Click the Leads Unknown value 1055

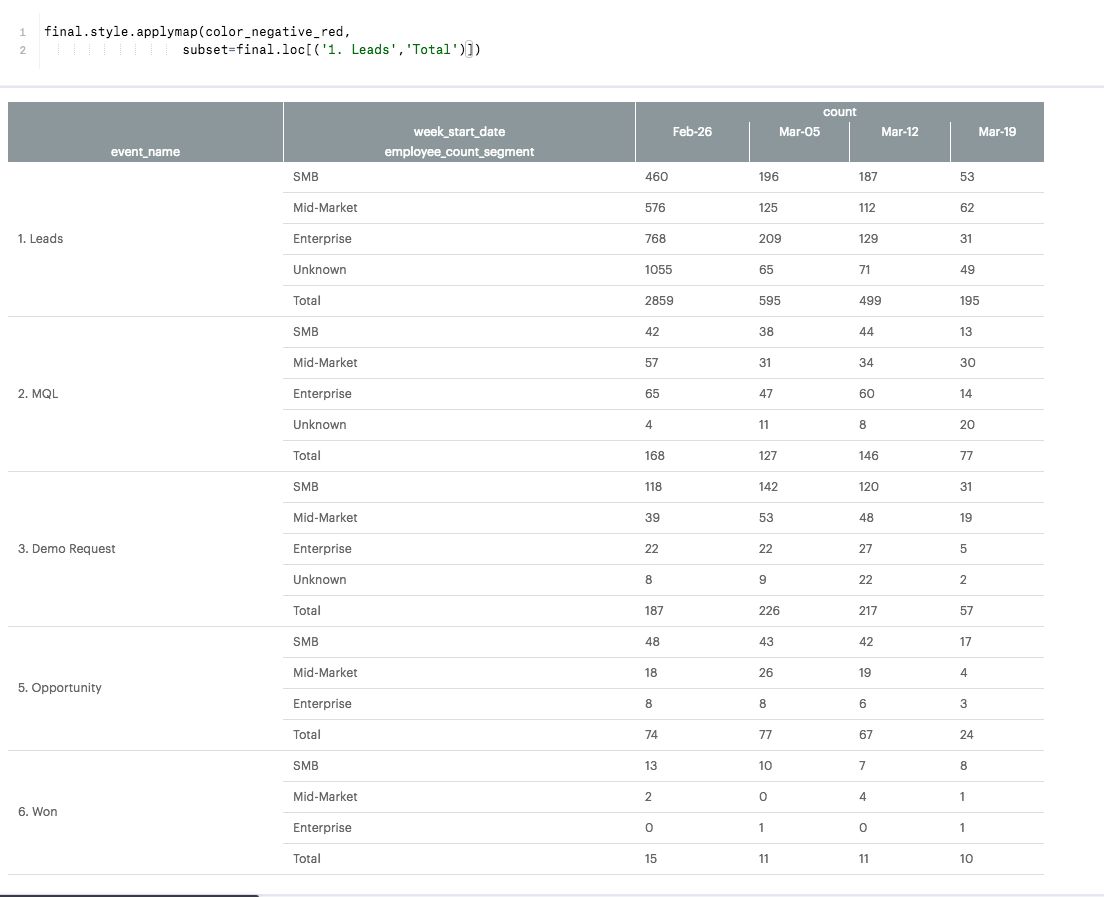click(x=658, y=270)
